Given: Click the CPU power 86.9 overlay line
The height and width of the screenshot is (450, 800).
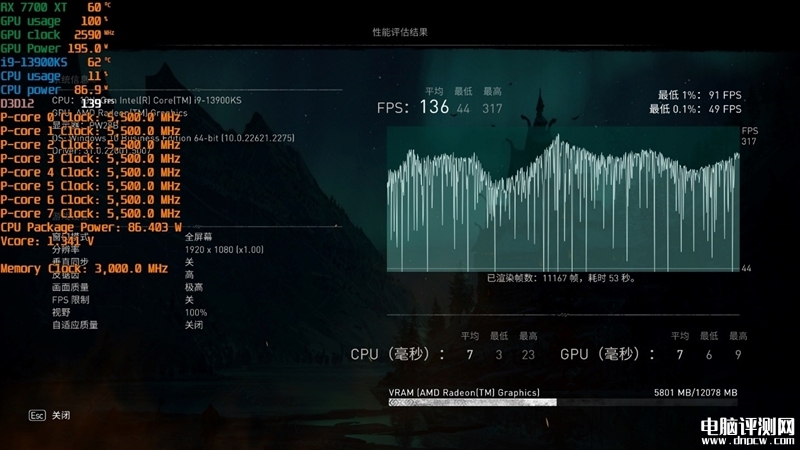Looking at the screenshot, I should click(54, 90).
